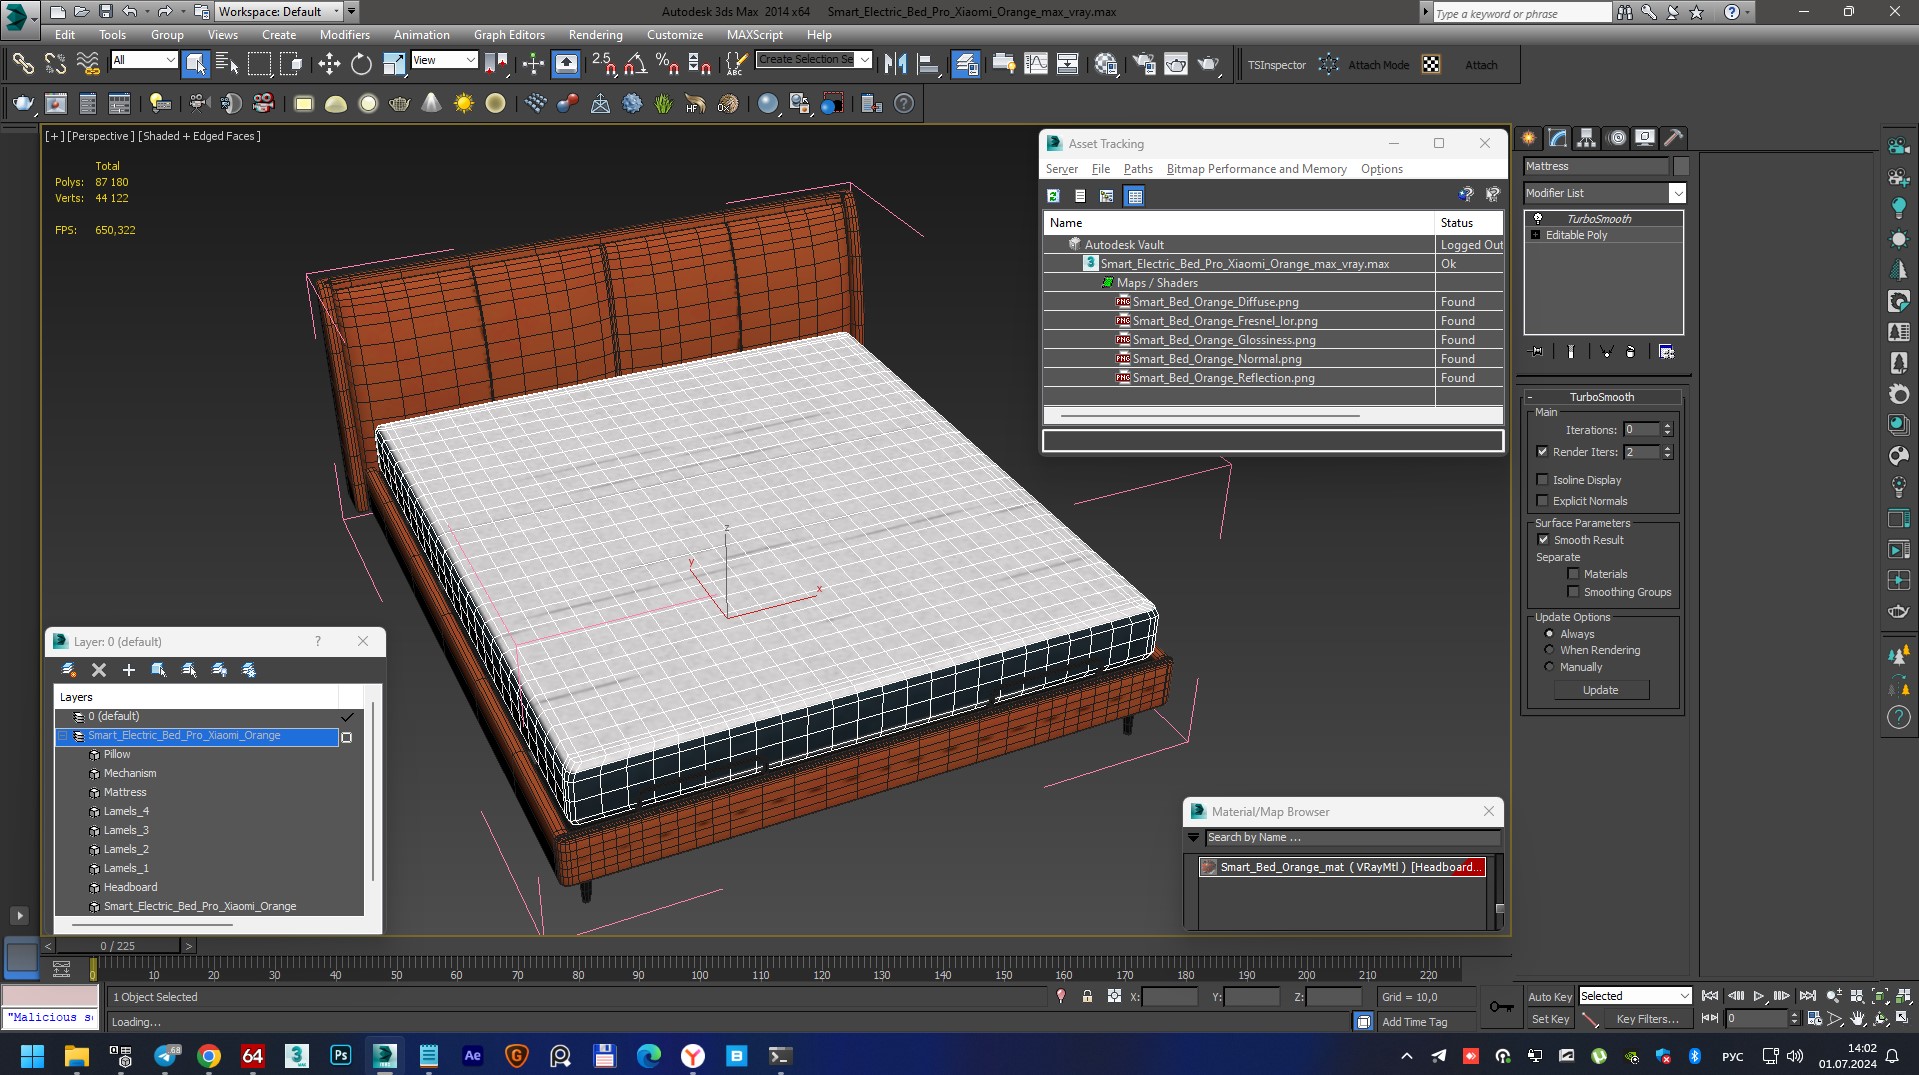This screenshot has height=1075, width=1919.
Task: Open the Modify panel tab icon
Action: [1558, 138]
